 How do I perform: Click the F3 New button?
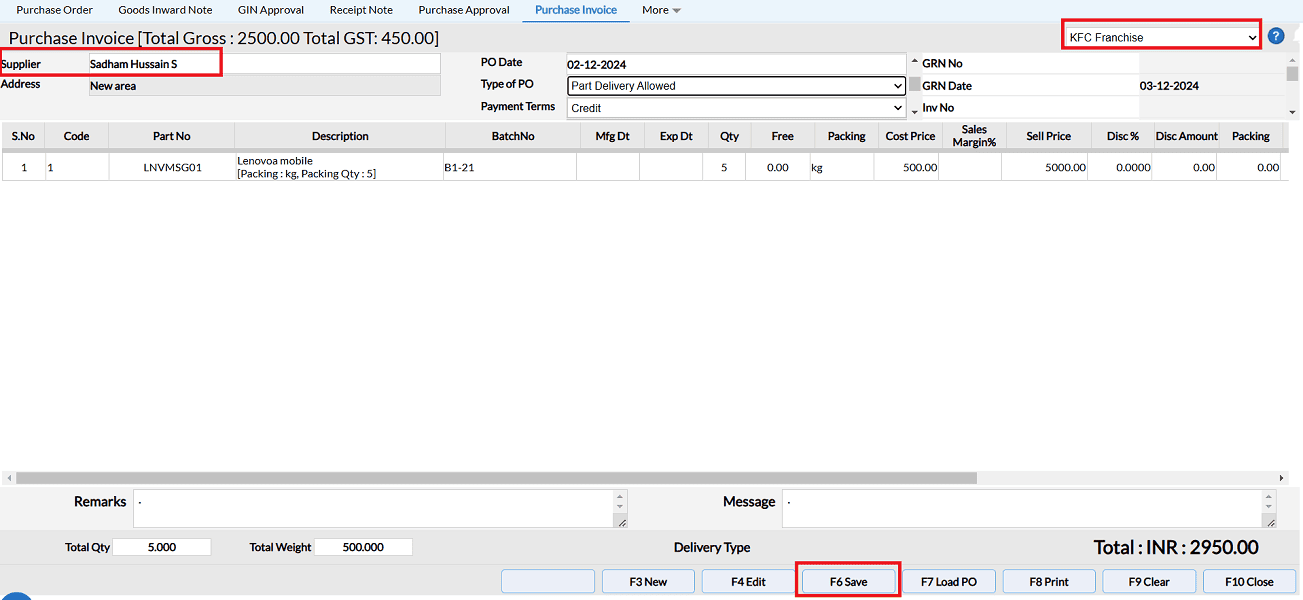(x=648, y=581)
